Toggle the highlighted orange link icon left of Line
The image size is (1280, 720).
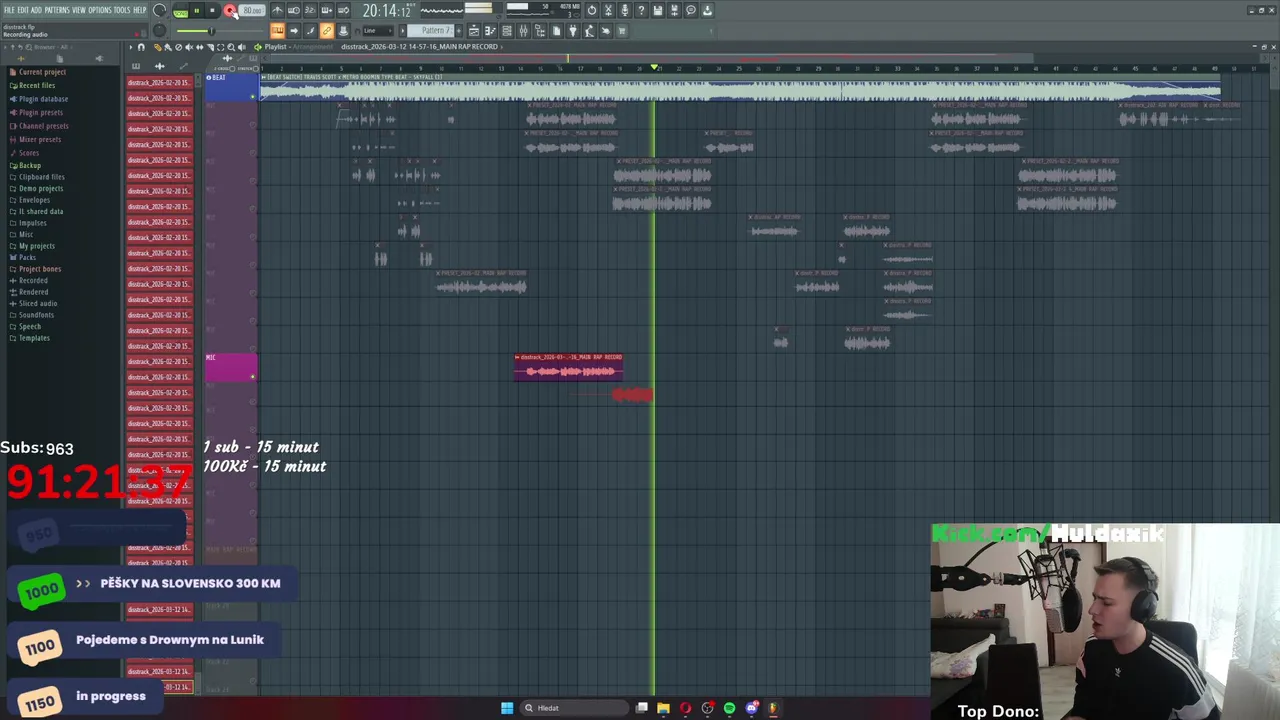click(327, 31)
